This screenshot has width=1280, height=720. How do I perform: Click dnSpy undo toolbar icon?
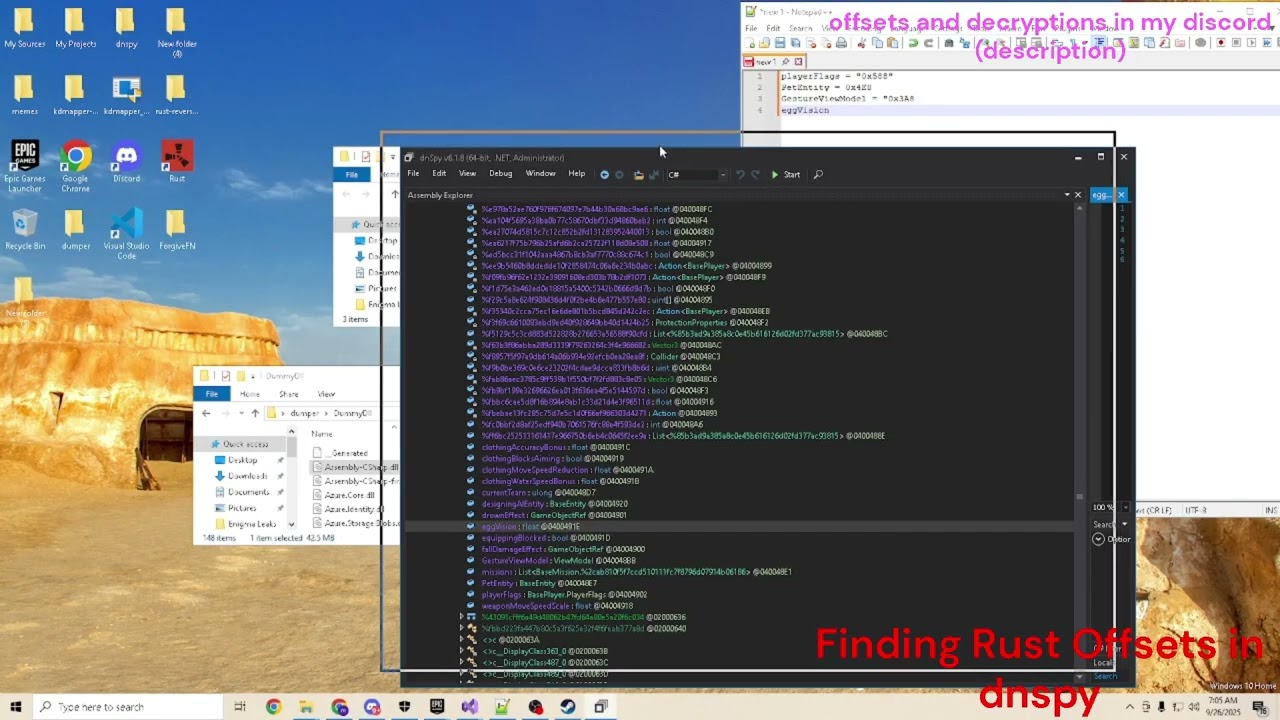pos(740,175)
